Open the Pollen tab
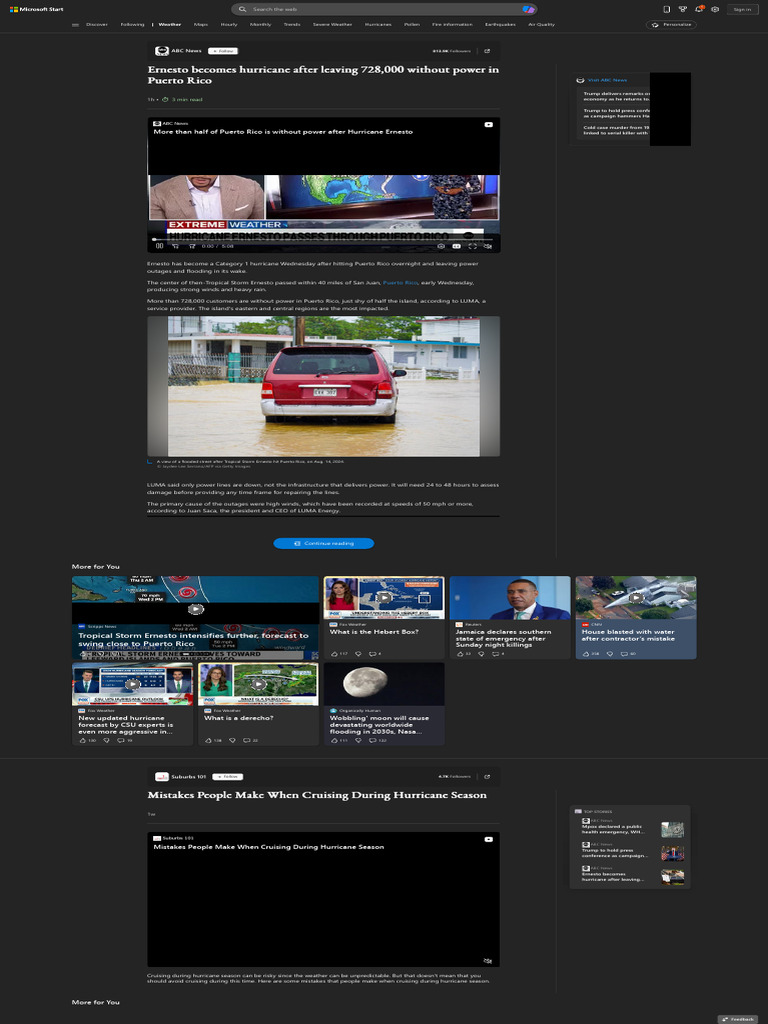 [411, 25]
